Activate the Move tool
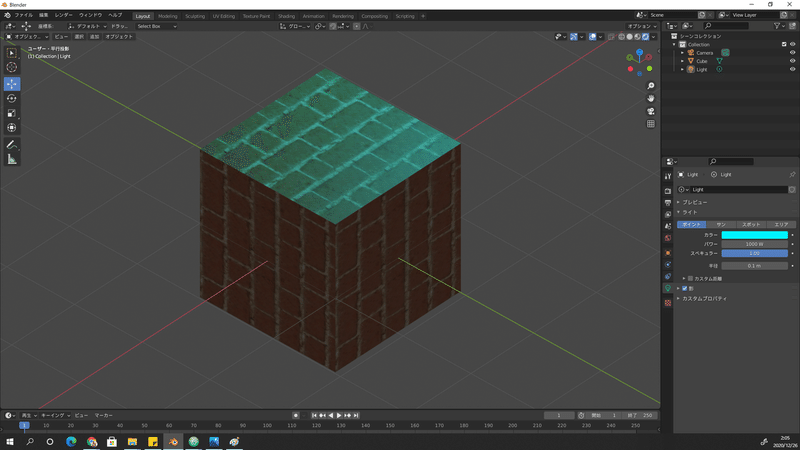Screen dimensions: 800x450 12,84
